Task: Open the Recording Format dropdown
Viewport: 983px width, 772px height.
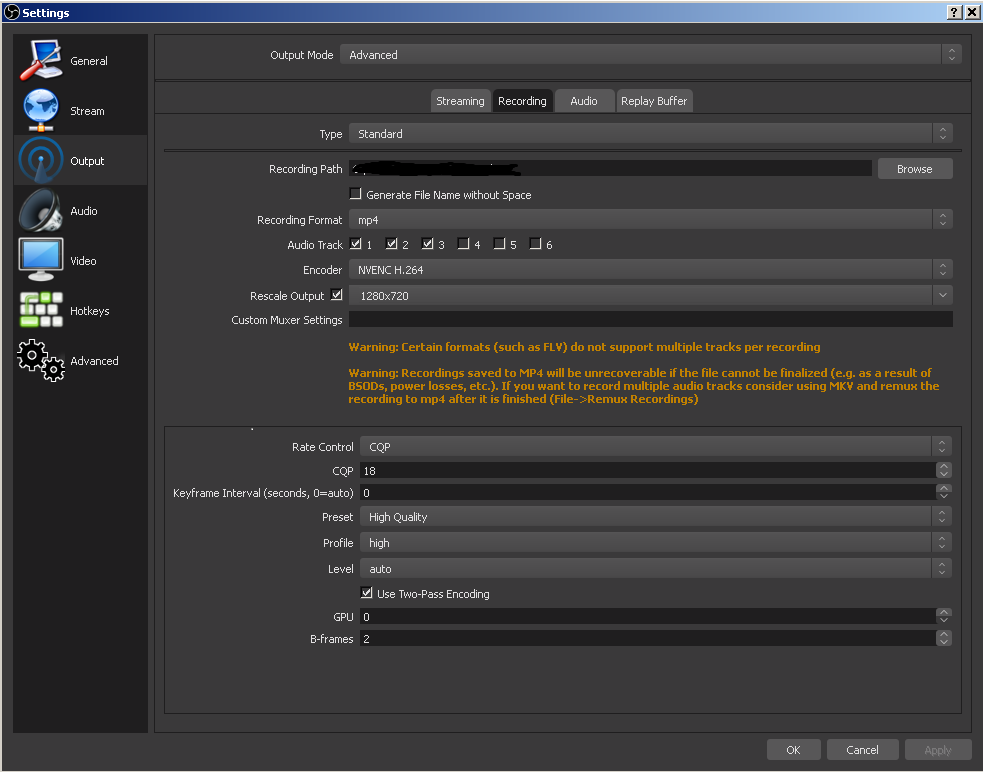Action: [x=649, y=219]
